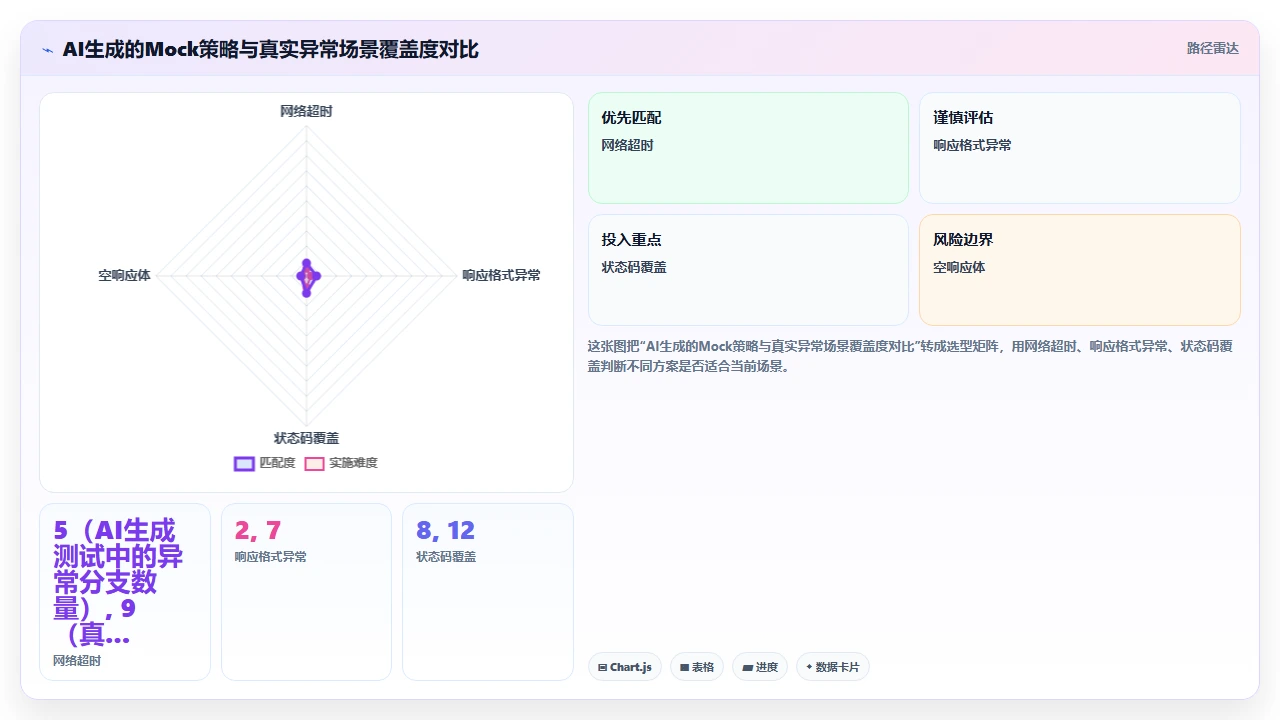Select the Chart.js tag
1280x720 pixels.
point(625,667)
